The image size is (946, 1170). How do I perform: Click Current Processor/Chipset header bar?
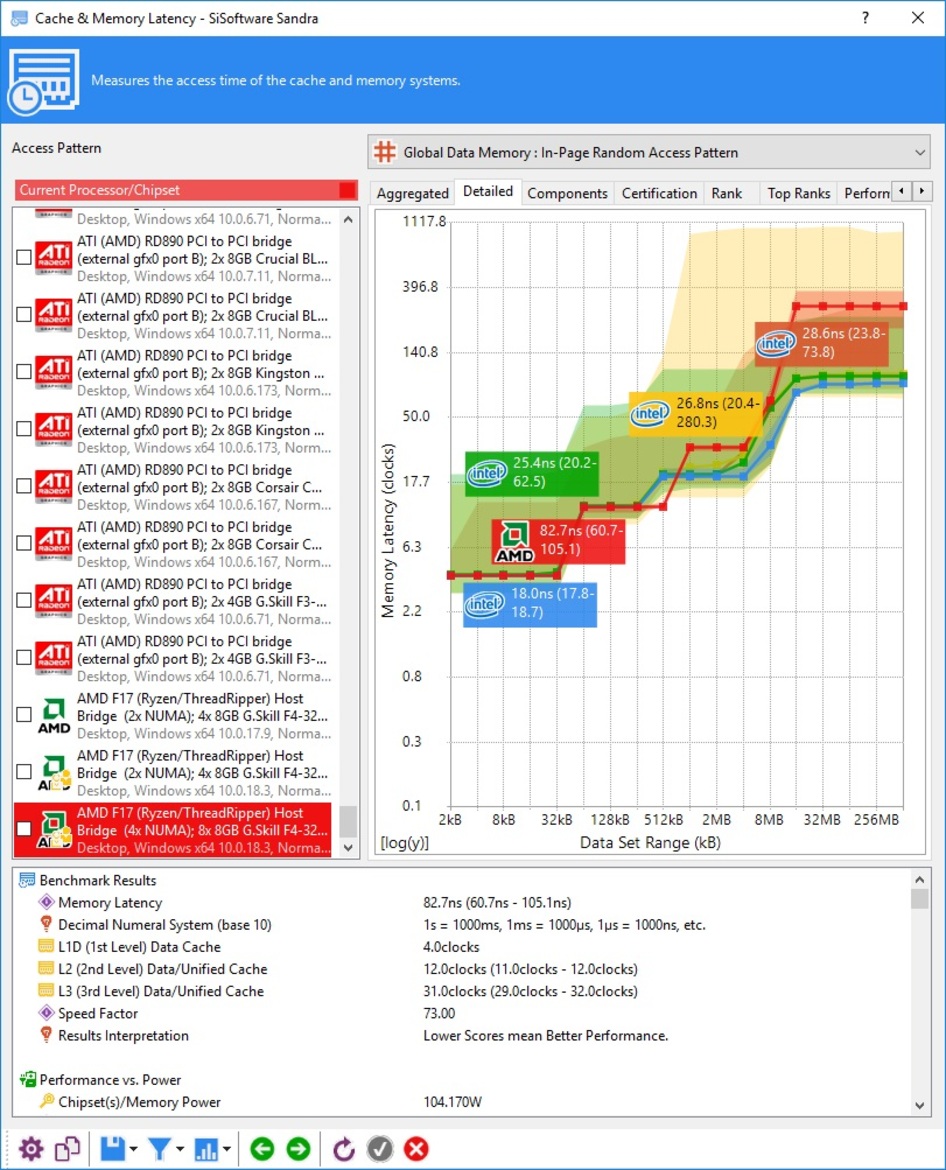click(186, 190)
